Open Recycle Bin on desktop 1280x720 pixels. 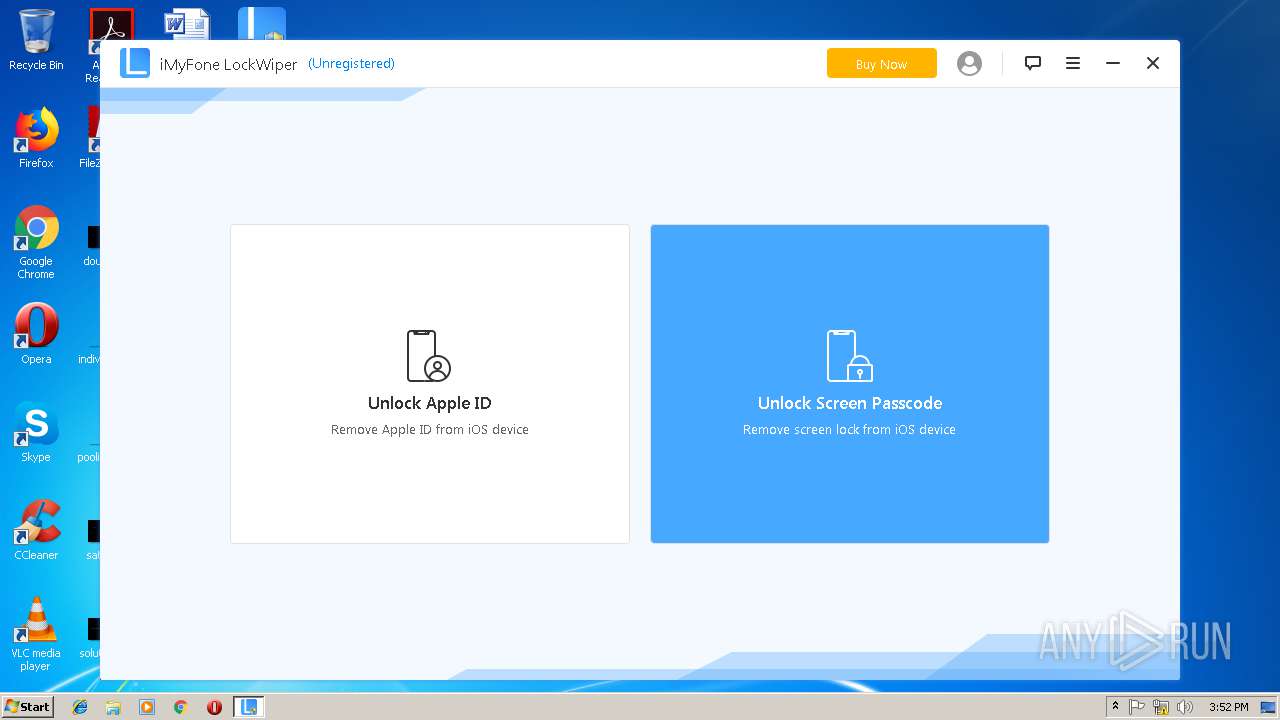click(x=36, y=40)
